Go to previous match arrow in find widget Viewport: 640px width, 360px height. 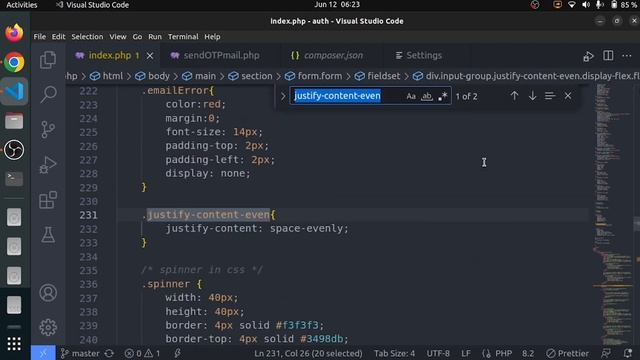(x=514, y=96)
